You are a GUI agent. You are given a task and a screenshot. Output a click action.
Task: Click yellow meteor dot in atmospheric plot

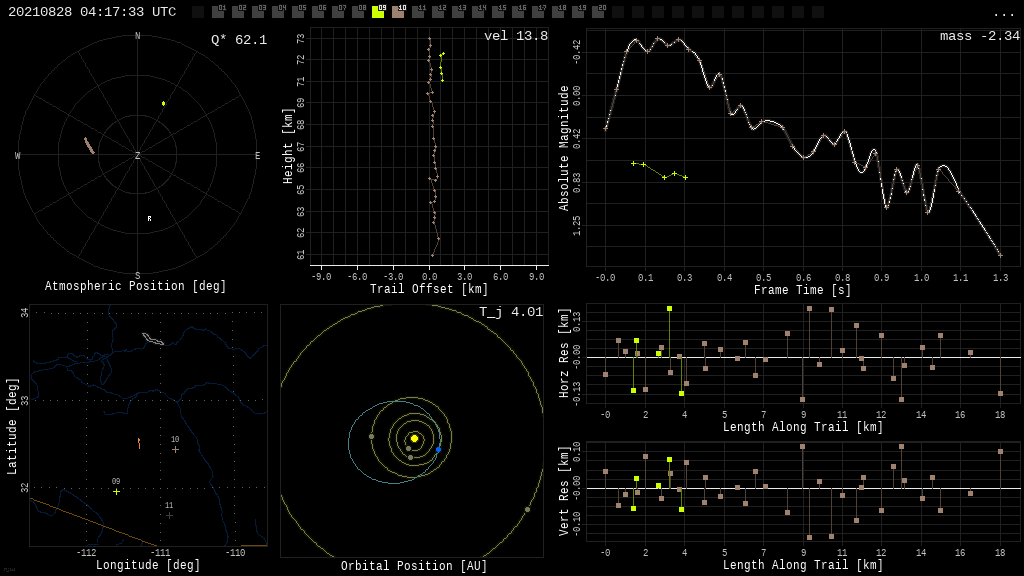163,103
